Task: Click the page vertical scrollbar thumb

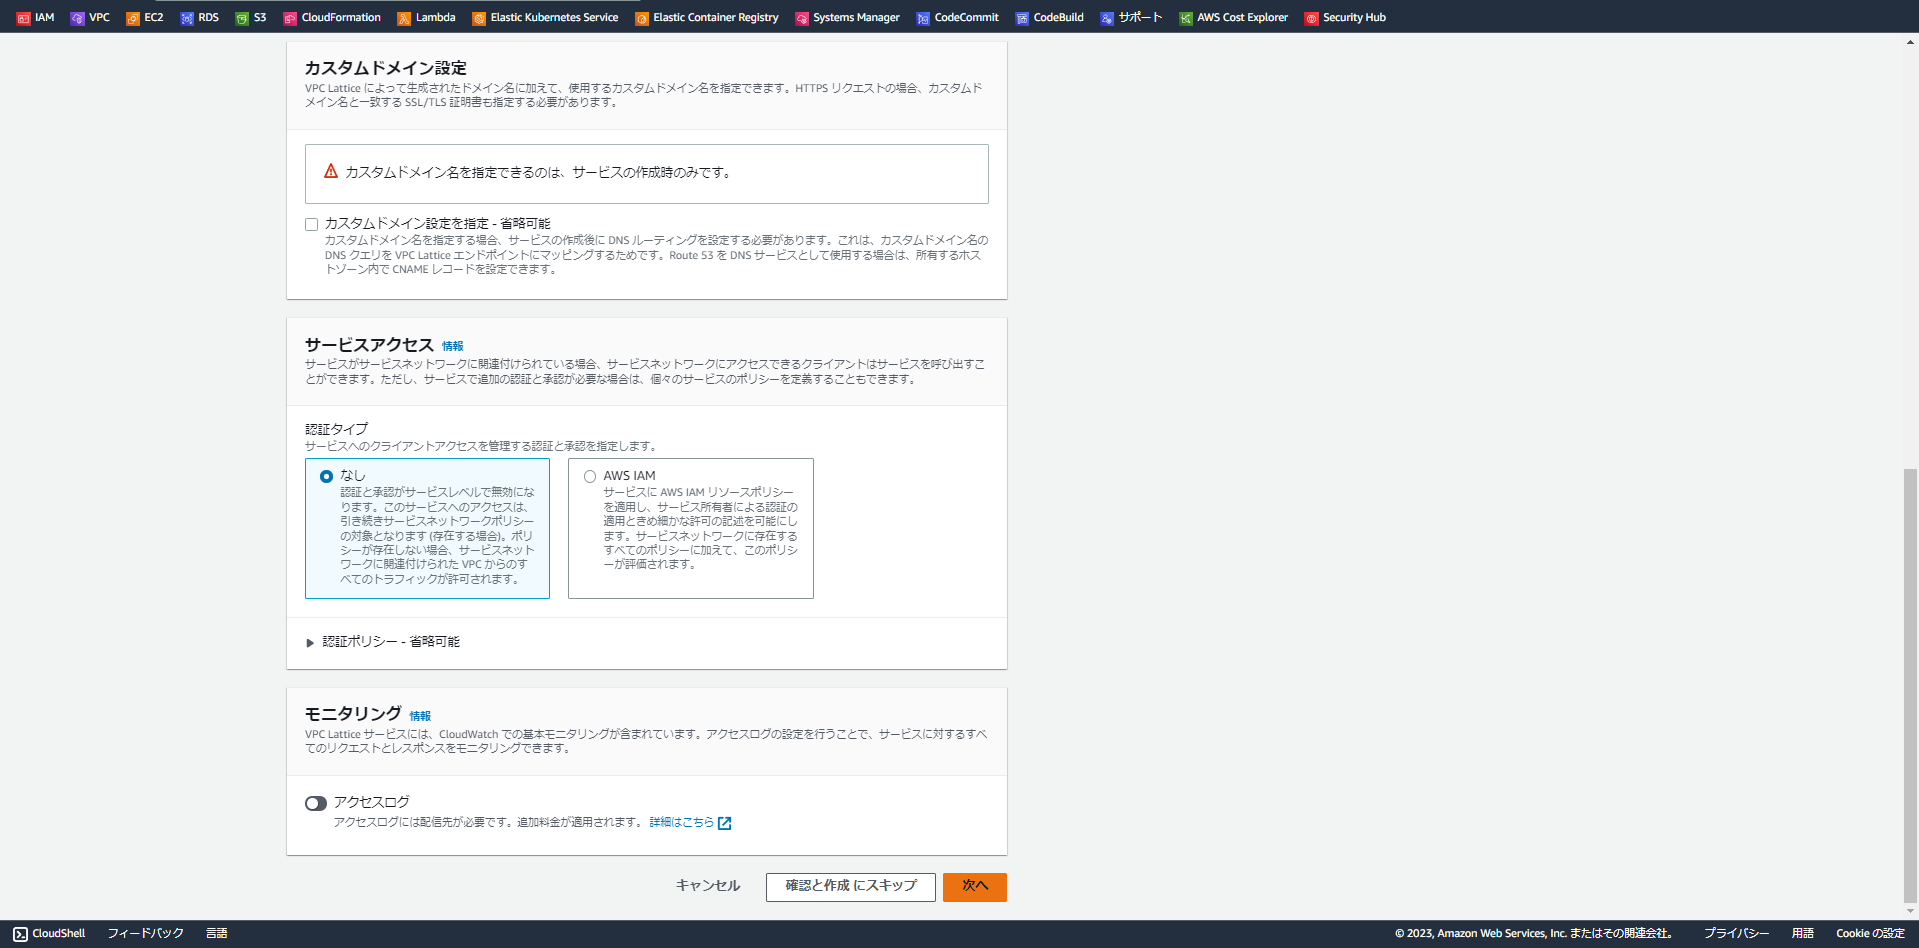Action: (1910, 684)
